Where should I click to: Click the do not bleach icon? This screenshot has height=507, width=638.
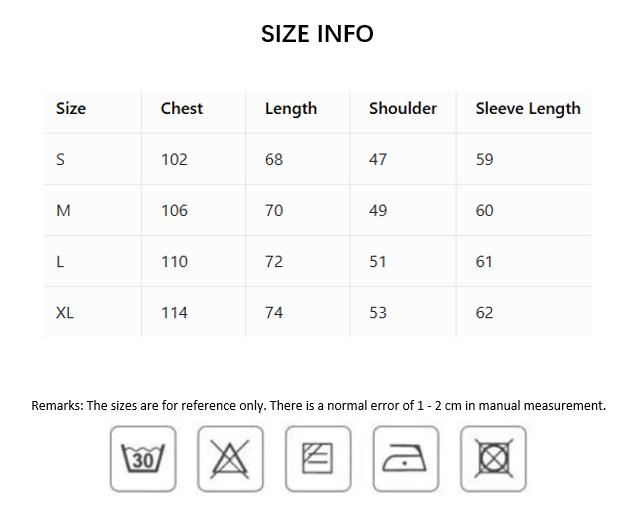(230, 458)
